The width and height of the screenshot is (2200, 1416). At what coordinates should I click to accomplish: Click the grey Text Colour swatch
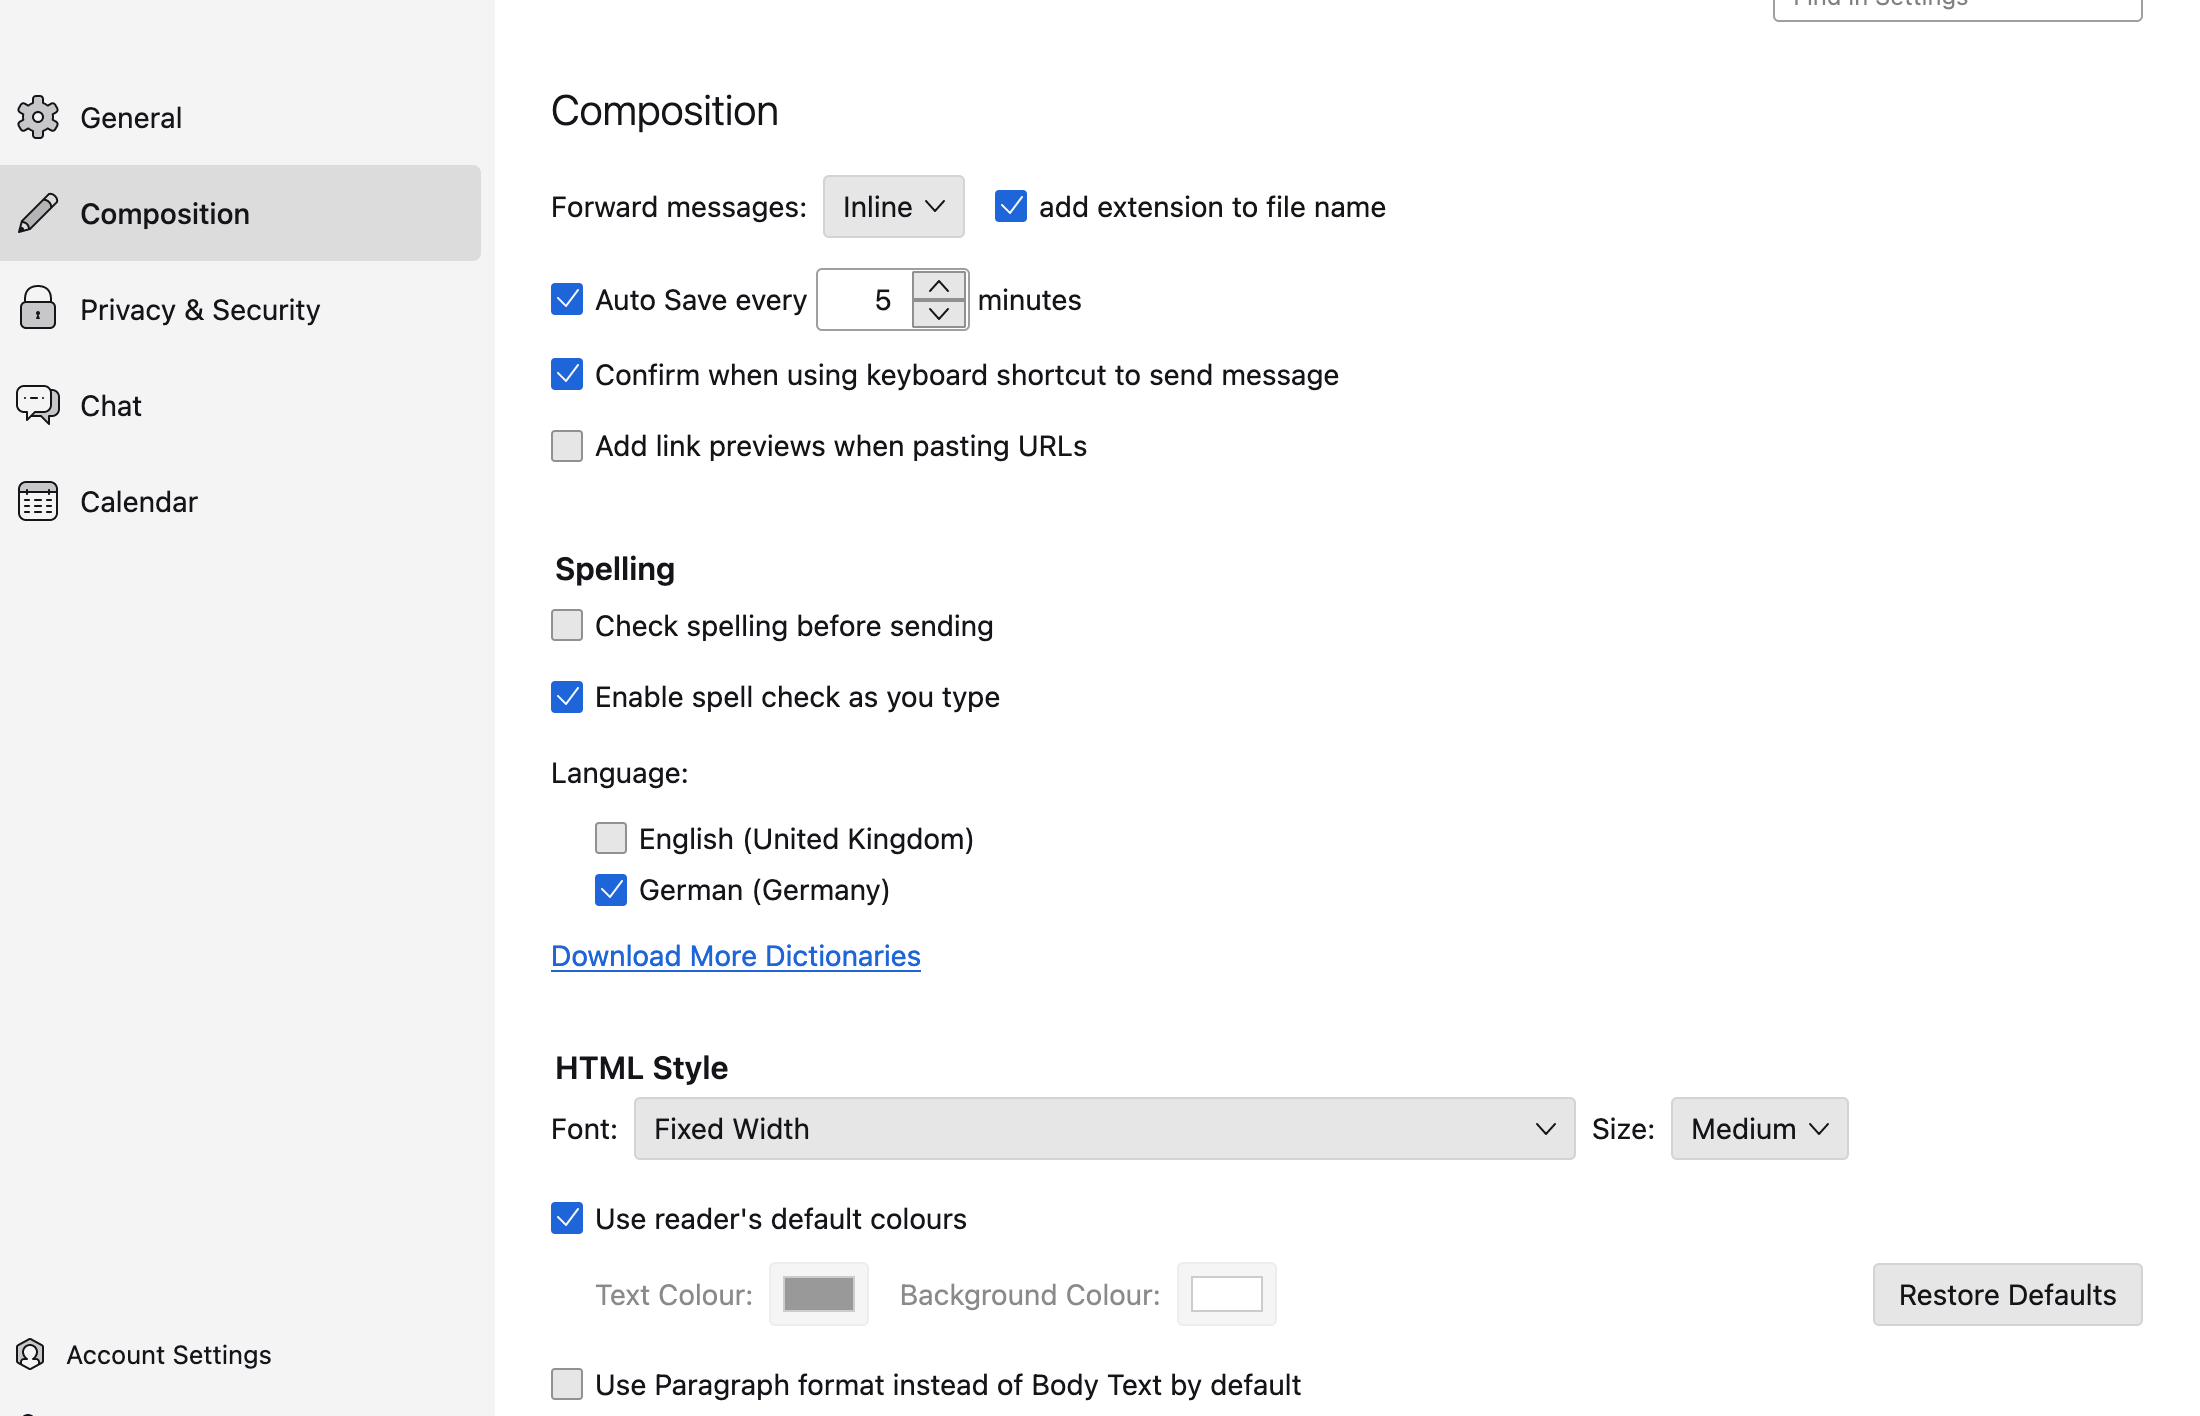pyautogui.click(x=818, y=1294)
